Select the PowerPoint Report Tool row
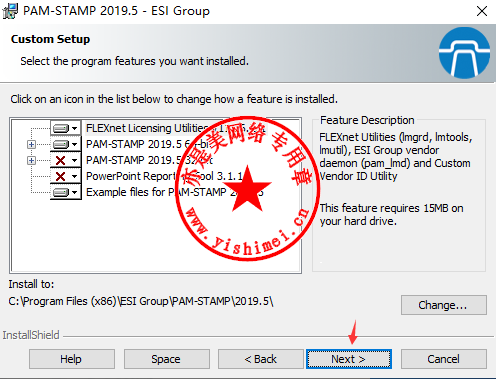The height and width of the screenshot is (379, 496). (x=165, y=176)
